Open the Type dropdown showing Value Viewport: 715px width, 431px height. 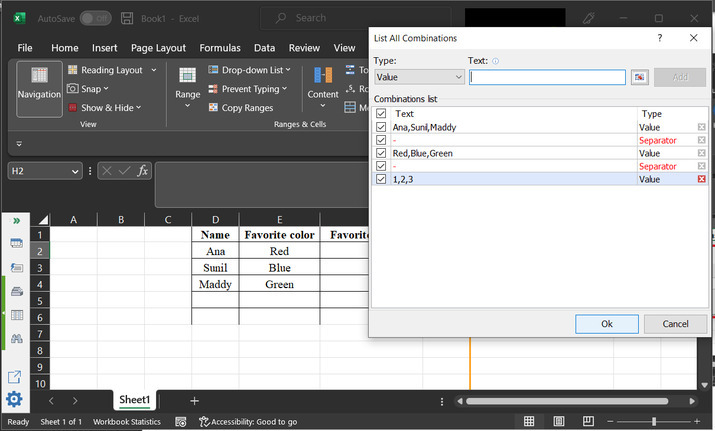pos(418,77)
